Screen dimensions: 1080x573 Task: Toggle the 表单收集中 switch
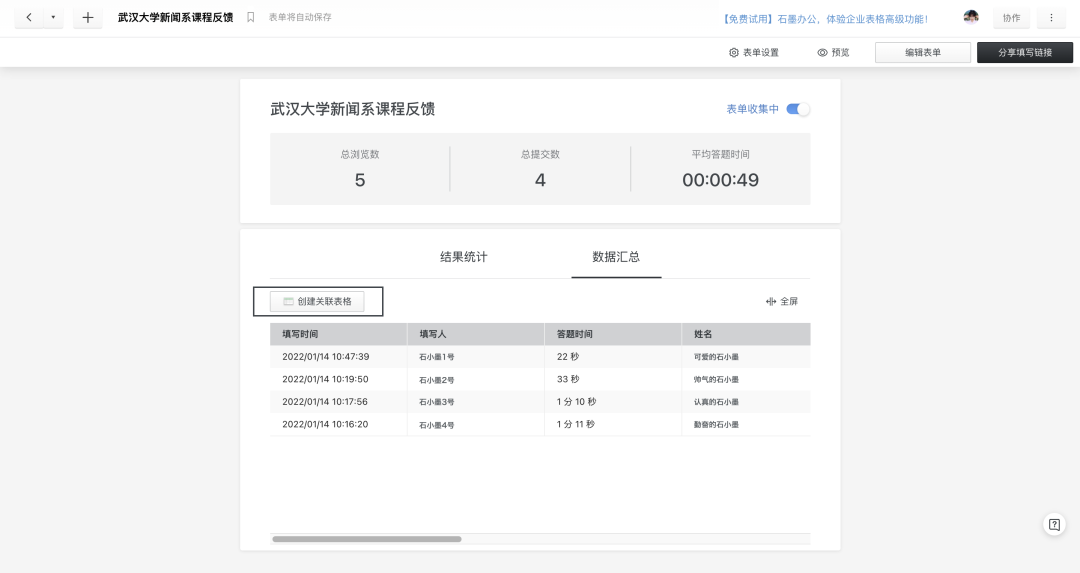798,109
